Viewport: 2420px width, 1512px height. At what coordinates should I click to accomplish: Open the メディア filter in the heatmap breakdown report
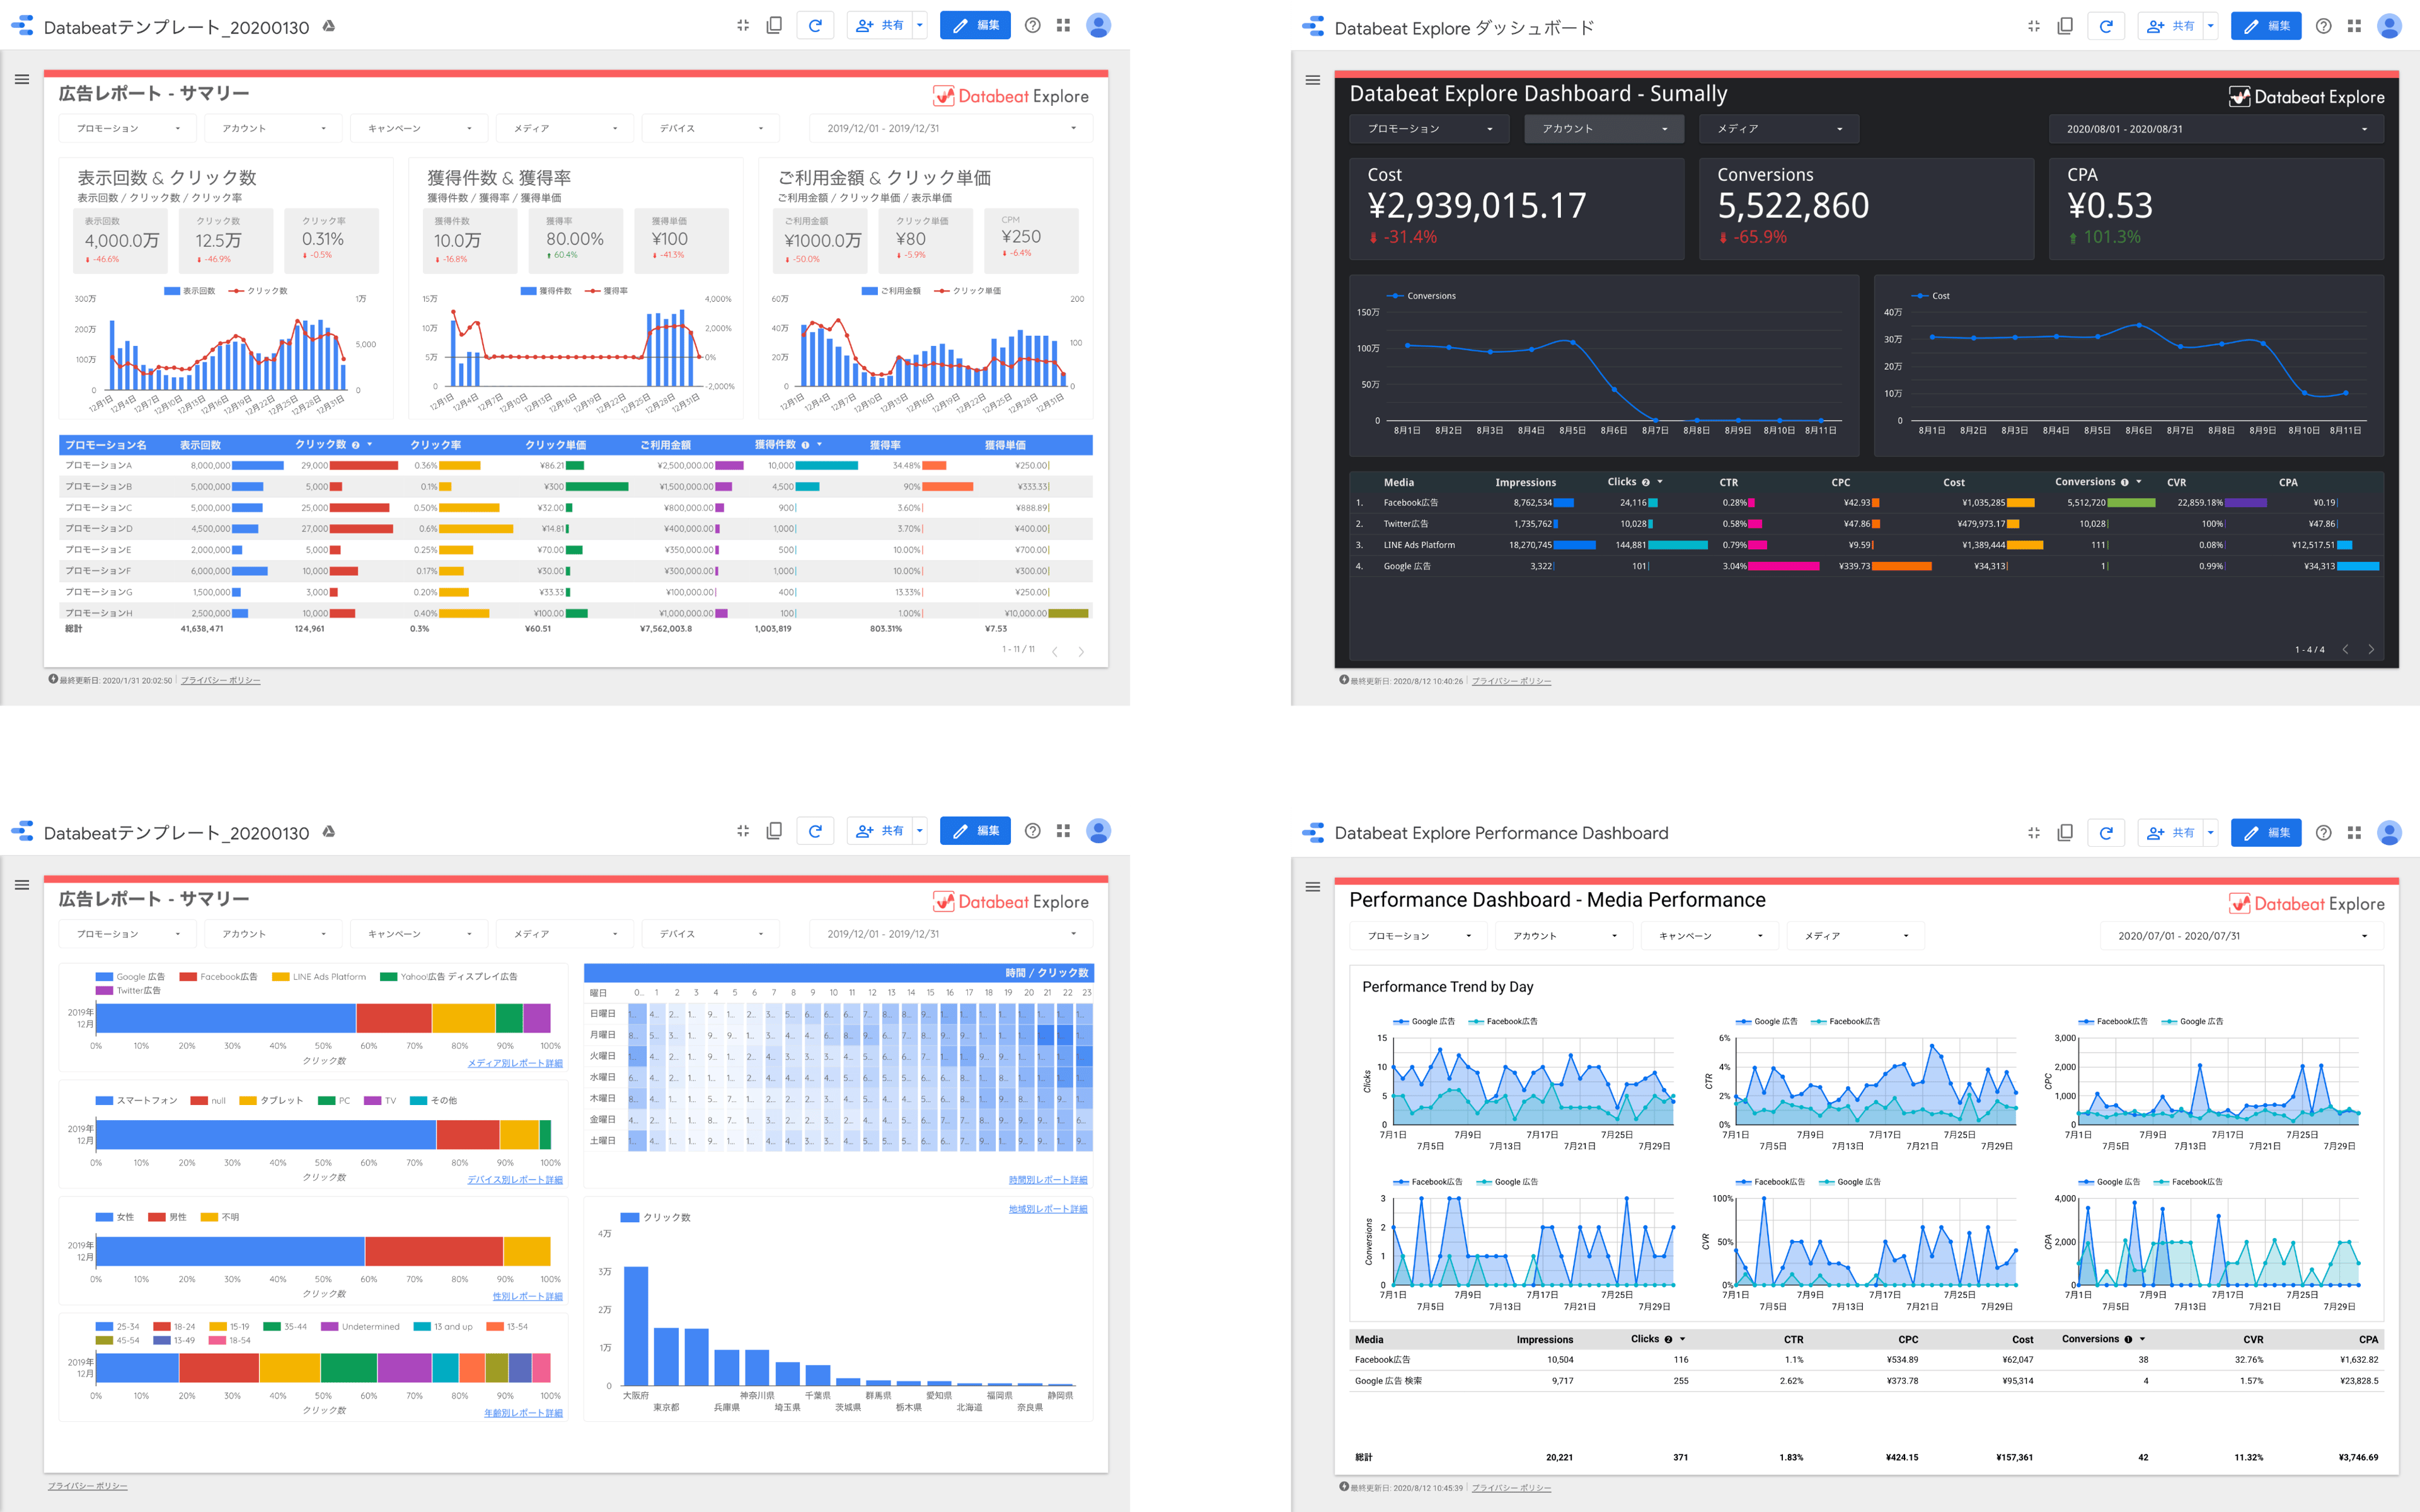(x=565, y=934)
